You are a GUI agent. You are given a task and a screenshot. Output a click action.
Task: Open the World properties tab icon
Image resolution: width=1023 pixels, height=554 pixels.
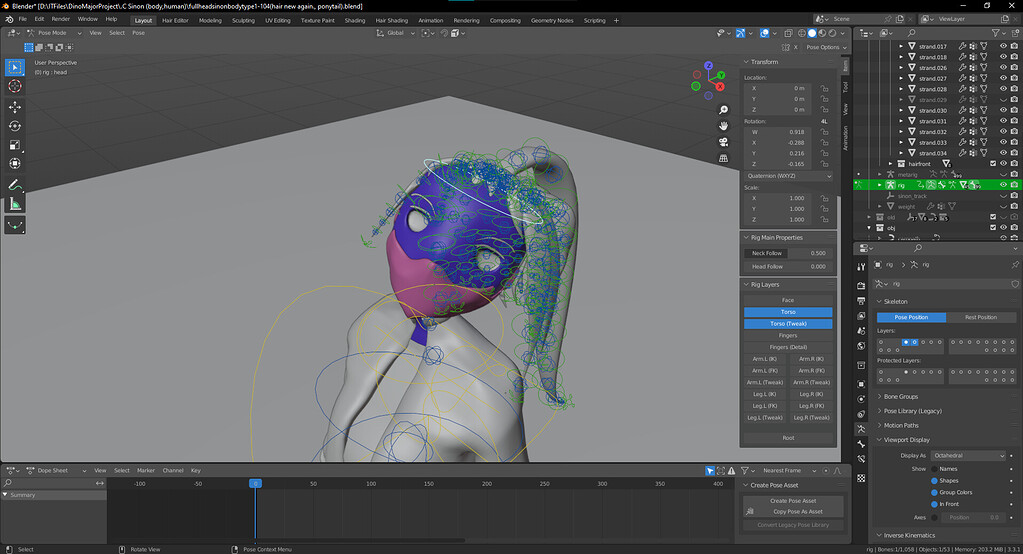861,346
